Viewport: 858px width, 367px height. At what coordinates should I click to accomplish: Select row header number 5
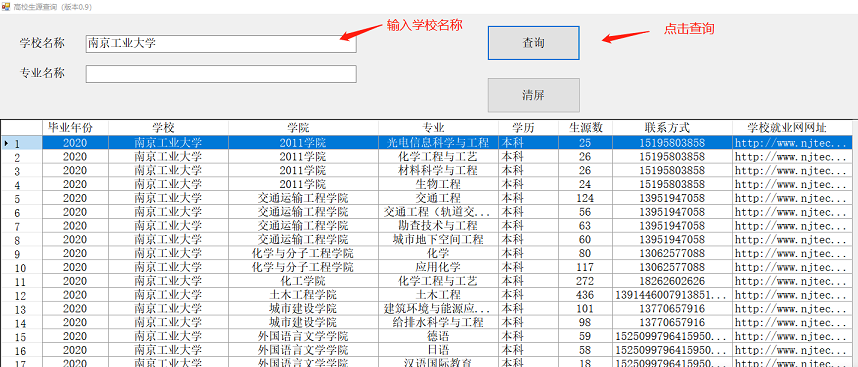[x=21, y=199]
